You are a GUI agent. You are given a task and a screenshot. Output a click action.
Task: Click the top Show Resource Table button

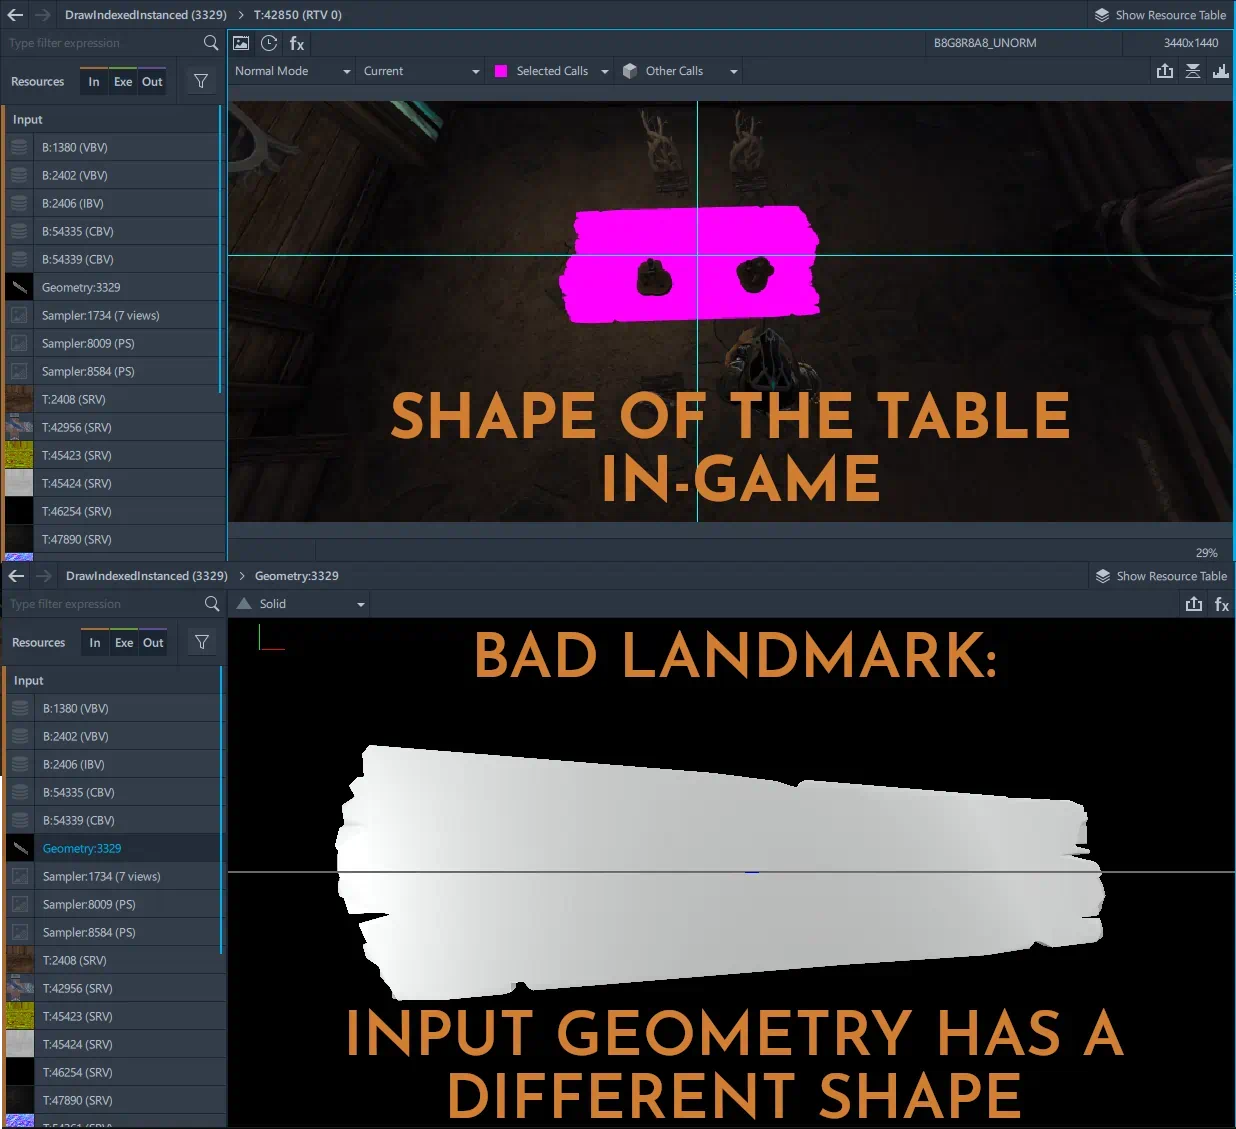tap(1160, 15)
